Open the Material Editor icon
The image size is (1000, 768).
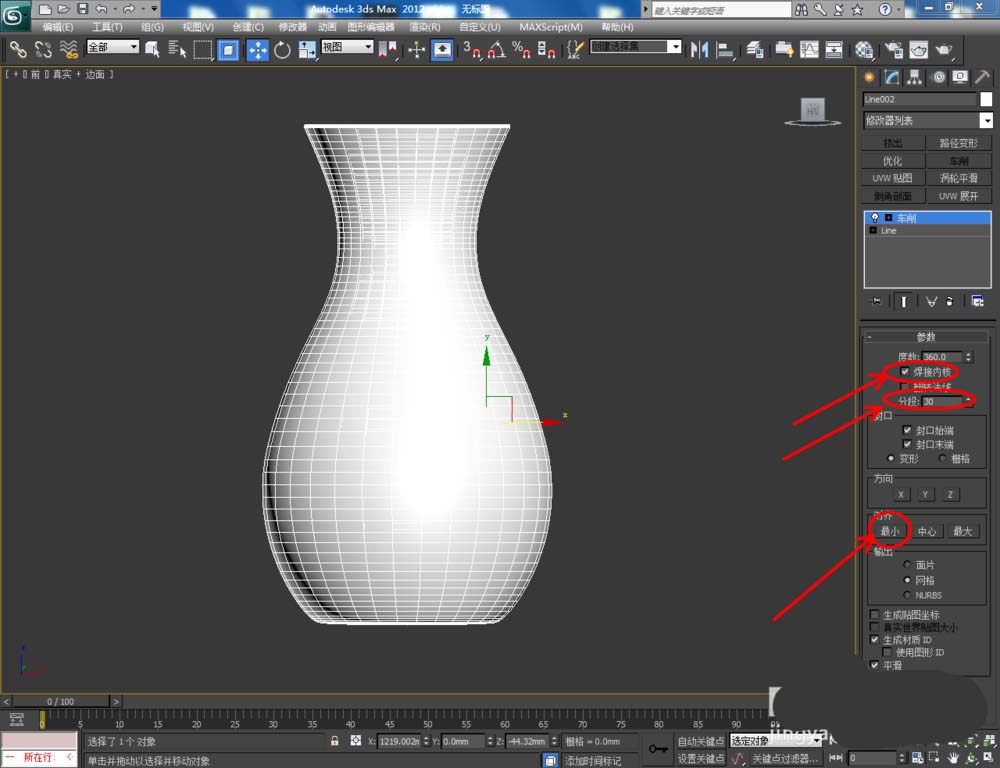pos(864,49)
